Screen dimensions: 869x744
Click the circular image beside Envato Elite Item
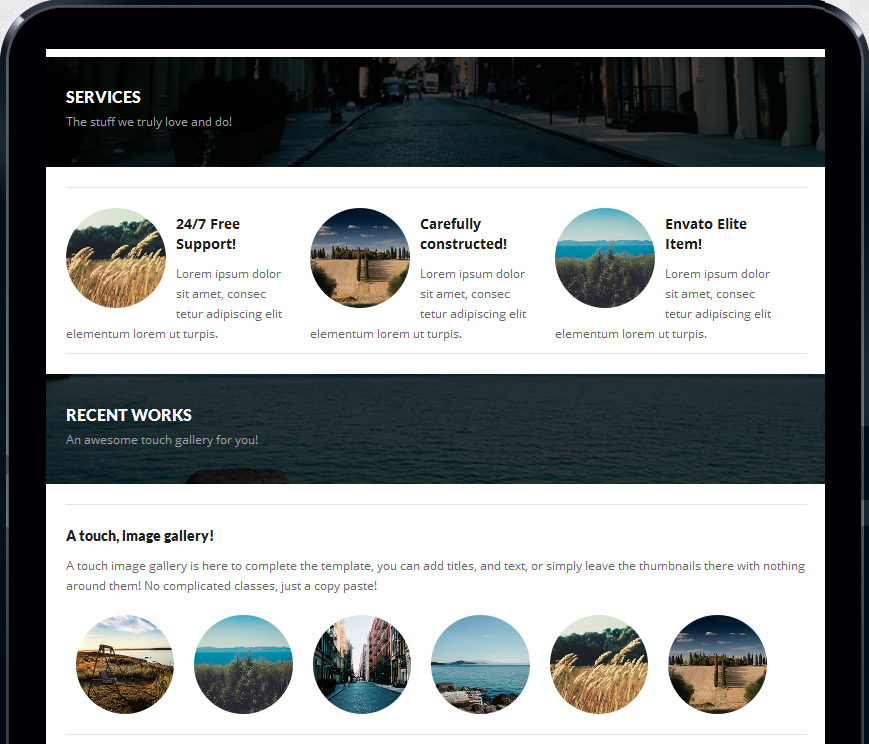(x=605, y=258)
